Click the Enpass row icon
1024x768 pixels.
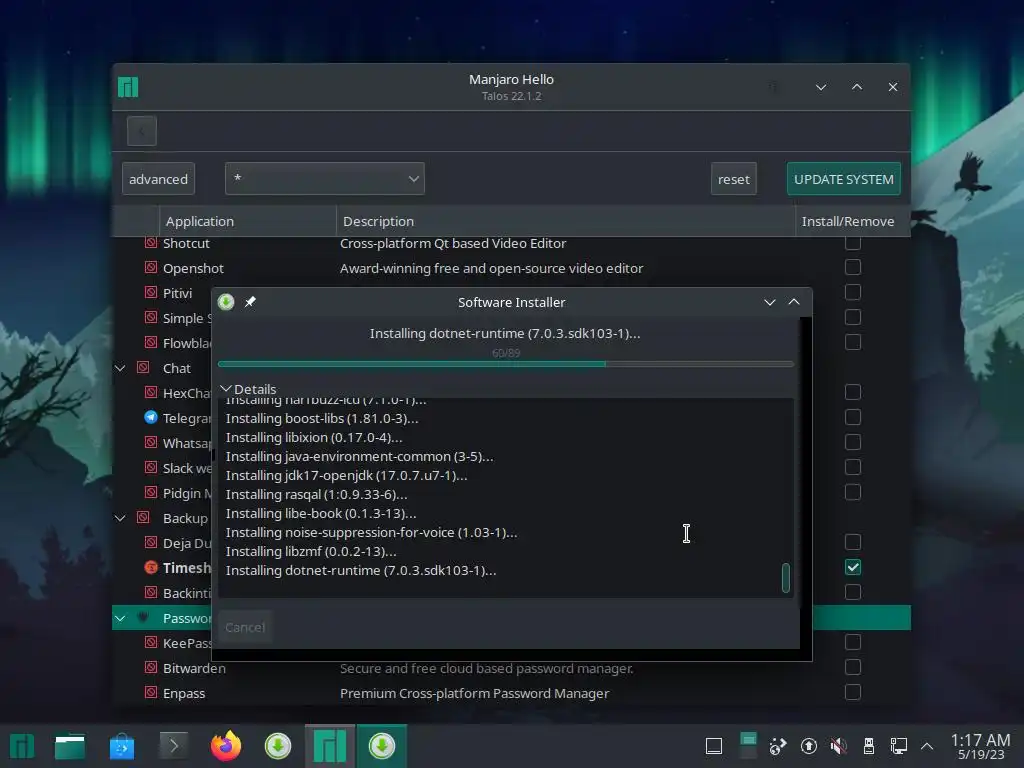coord(151,692)
